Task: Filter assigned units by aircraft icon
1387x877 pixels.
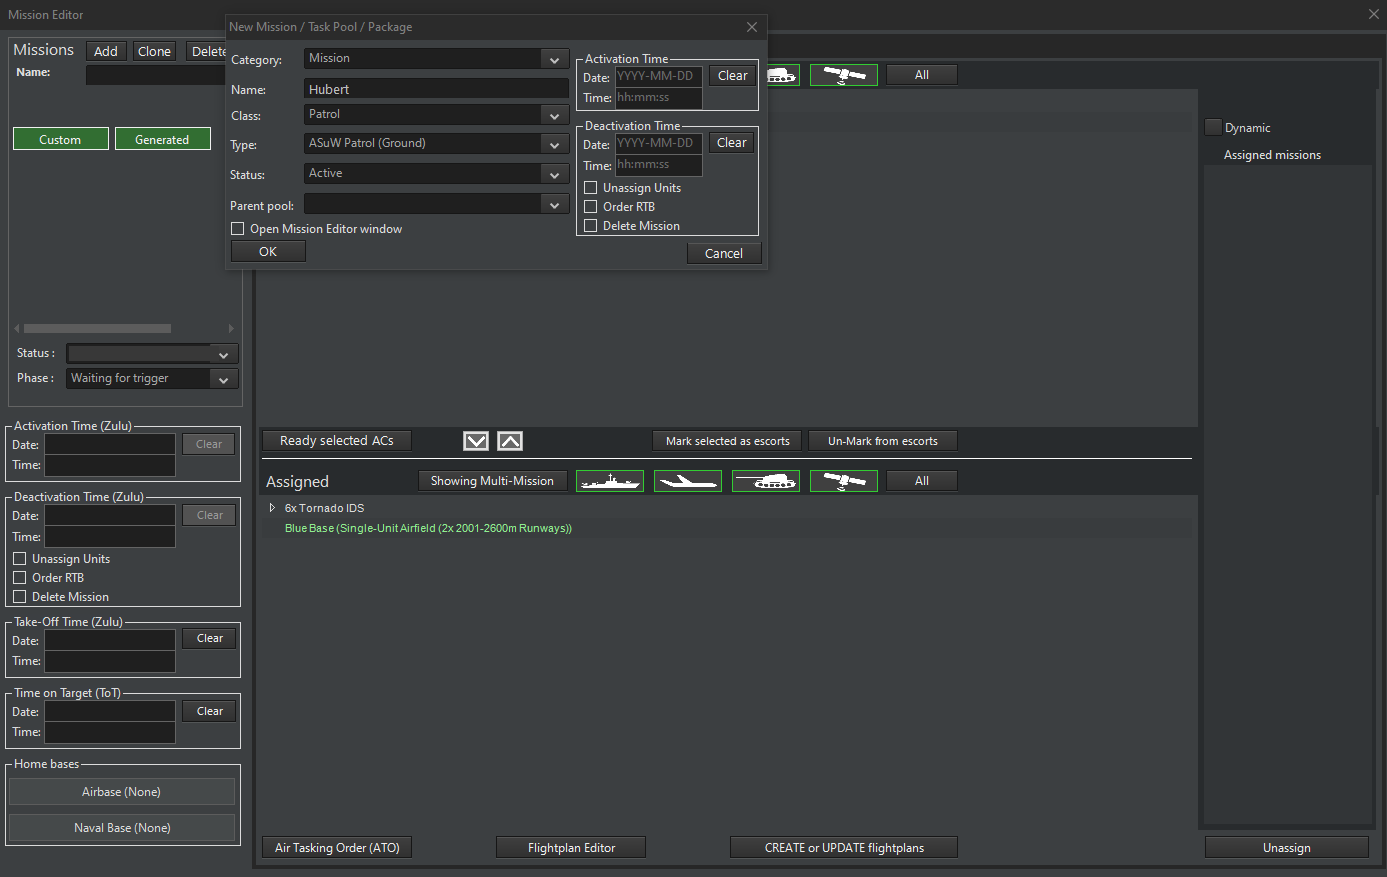Action: pos(688,481)
